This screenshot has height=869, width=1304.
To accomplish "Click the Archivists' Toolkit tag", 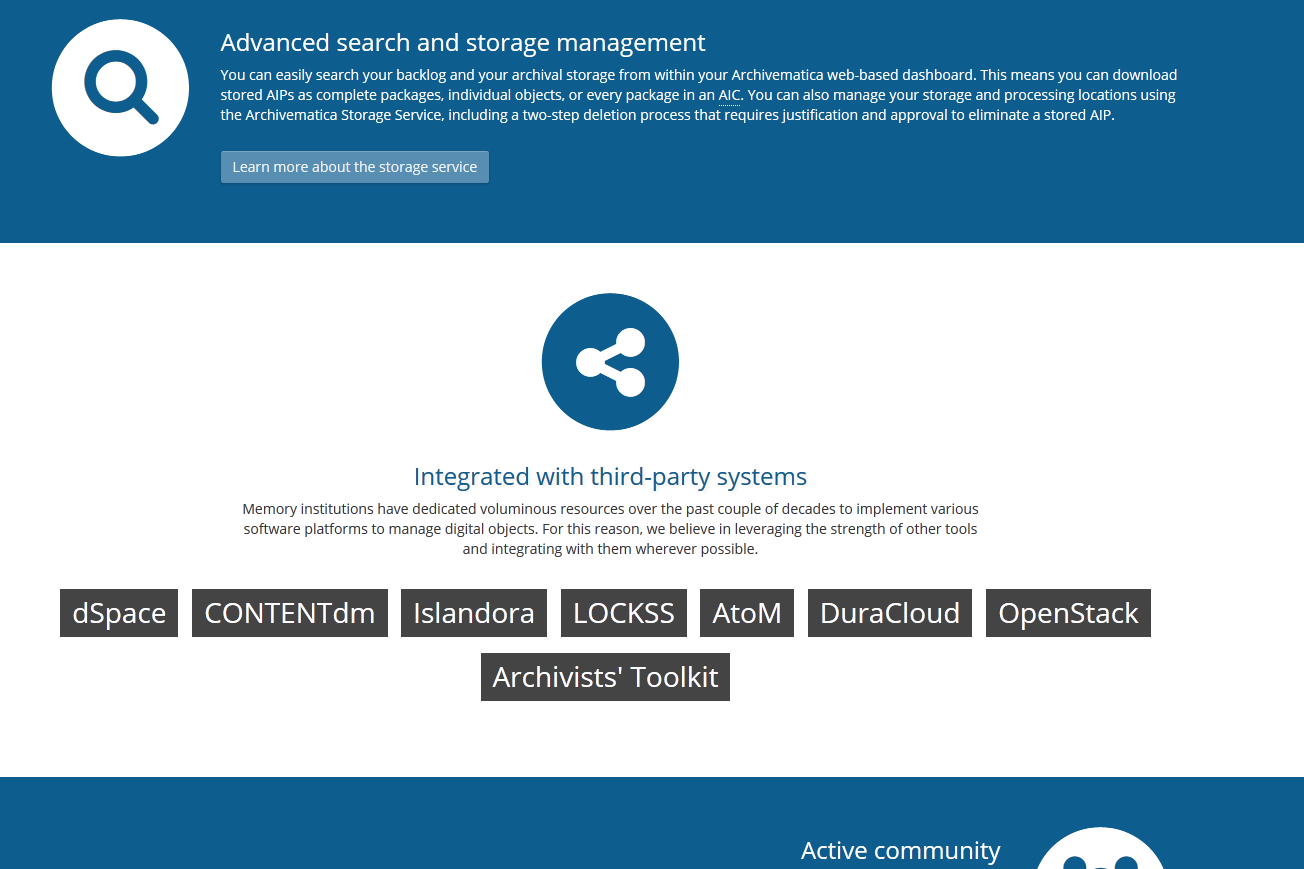I will pyautogui.click(x=605, y=677).
